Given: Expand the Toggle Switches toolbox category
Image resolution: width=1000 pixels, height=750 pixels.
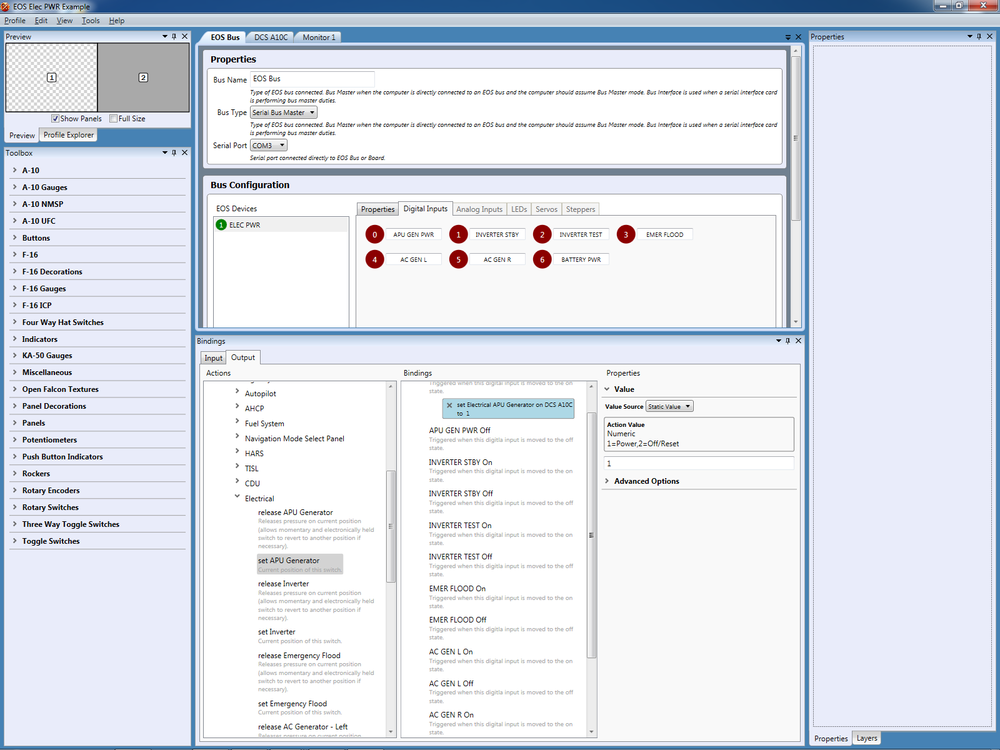Looking at the screenshot, I should pyautogui.click(x=15, y=541).
